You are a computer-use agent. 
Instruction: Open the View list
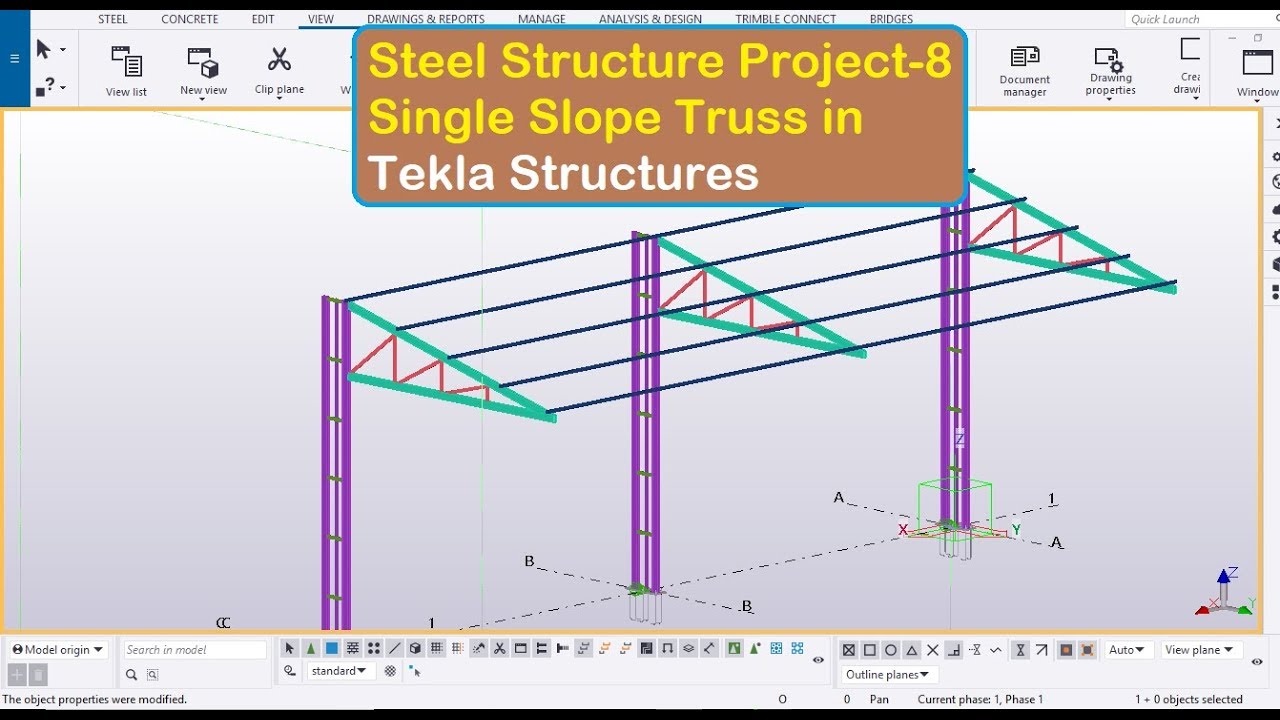(126, 70)
